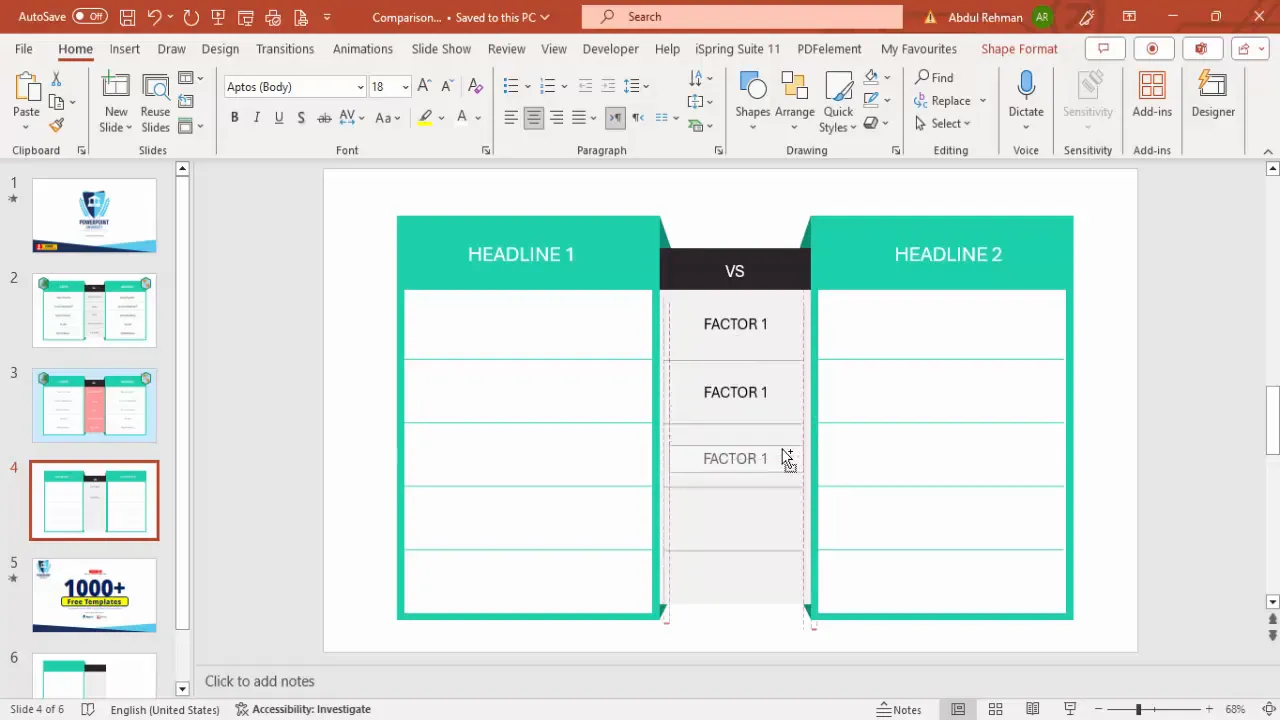The width and height of the screenshot is (1280, 720).
Task: Click Find in Editing group
Action: 934,77
